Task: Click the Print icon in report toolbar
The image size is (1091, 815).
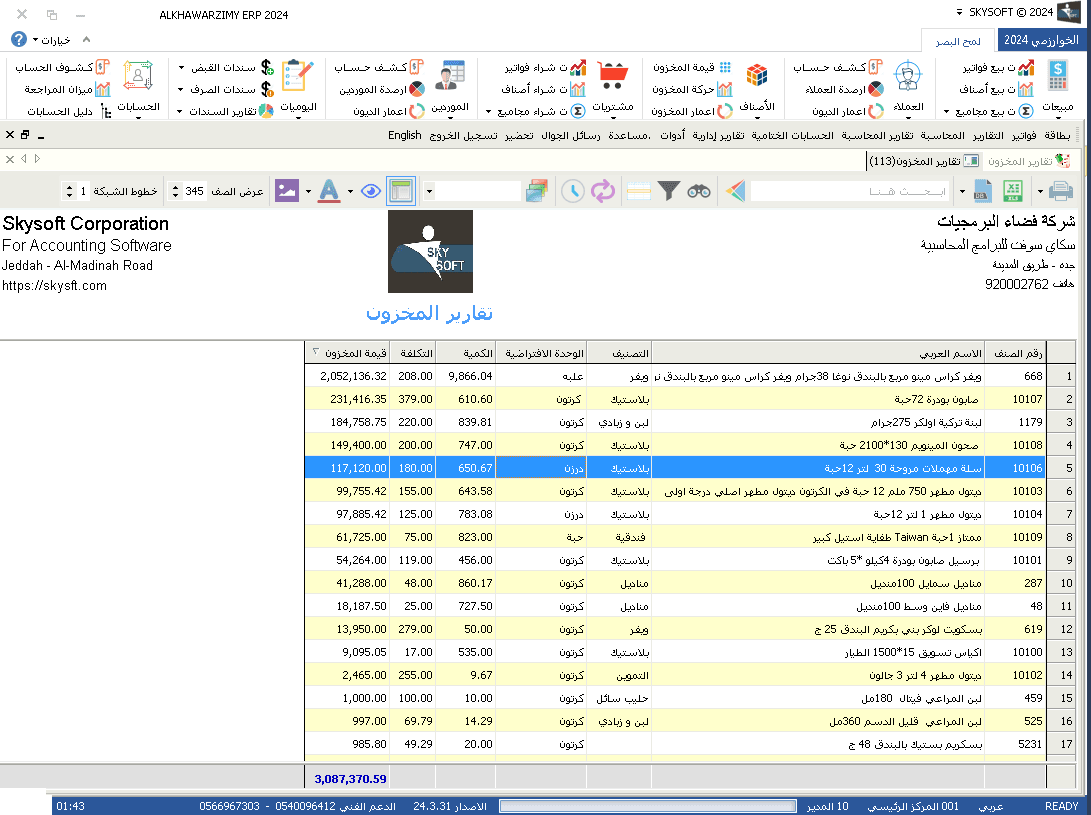Action: click(1060, 190)
